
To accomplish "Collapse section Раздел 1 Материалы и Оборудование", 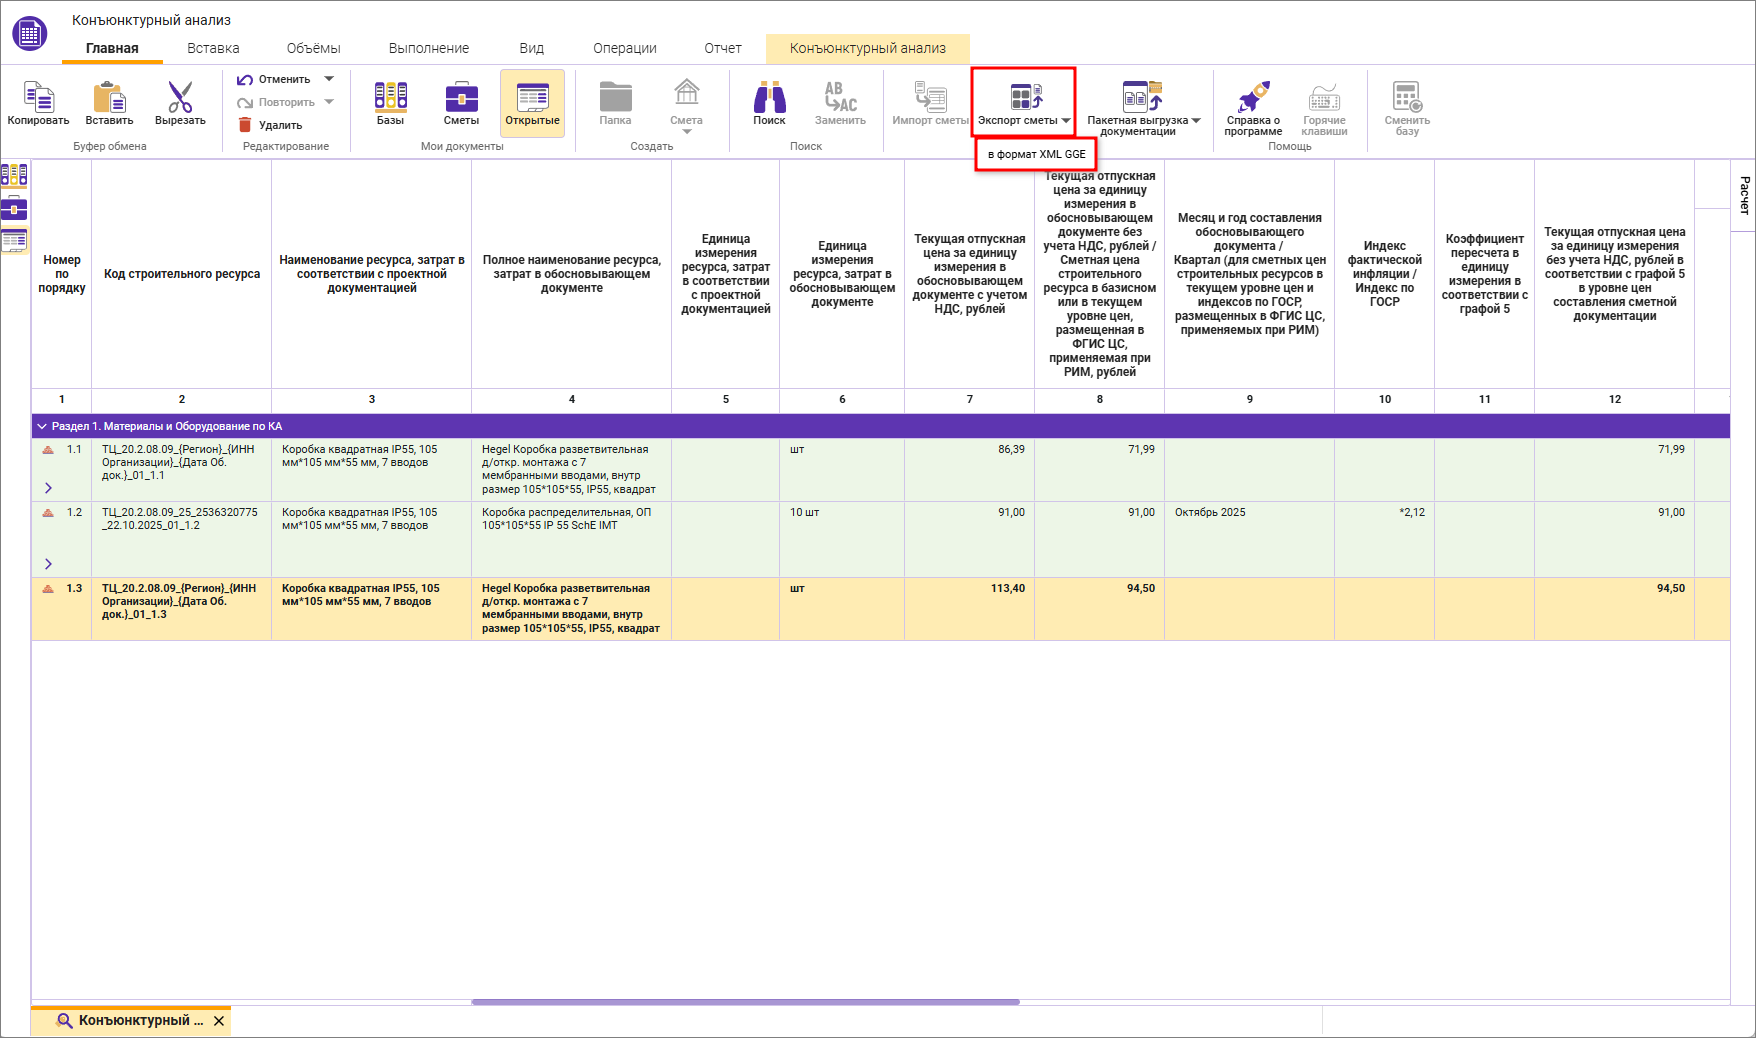I will pos(42,426).
